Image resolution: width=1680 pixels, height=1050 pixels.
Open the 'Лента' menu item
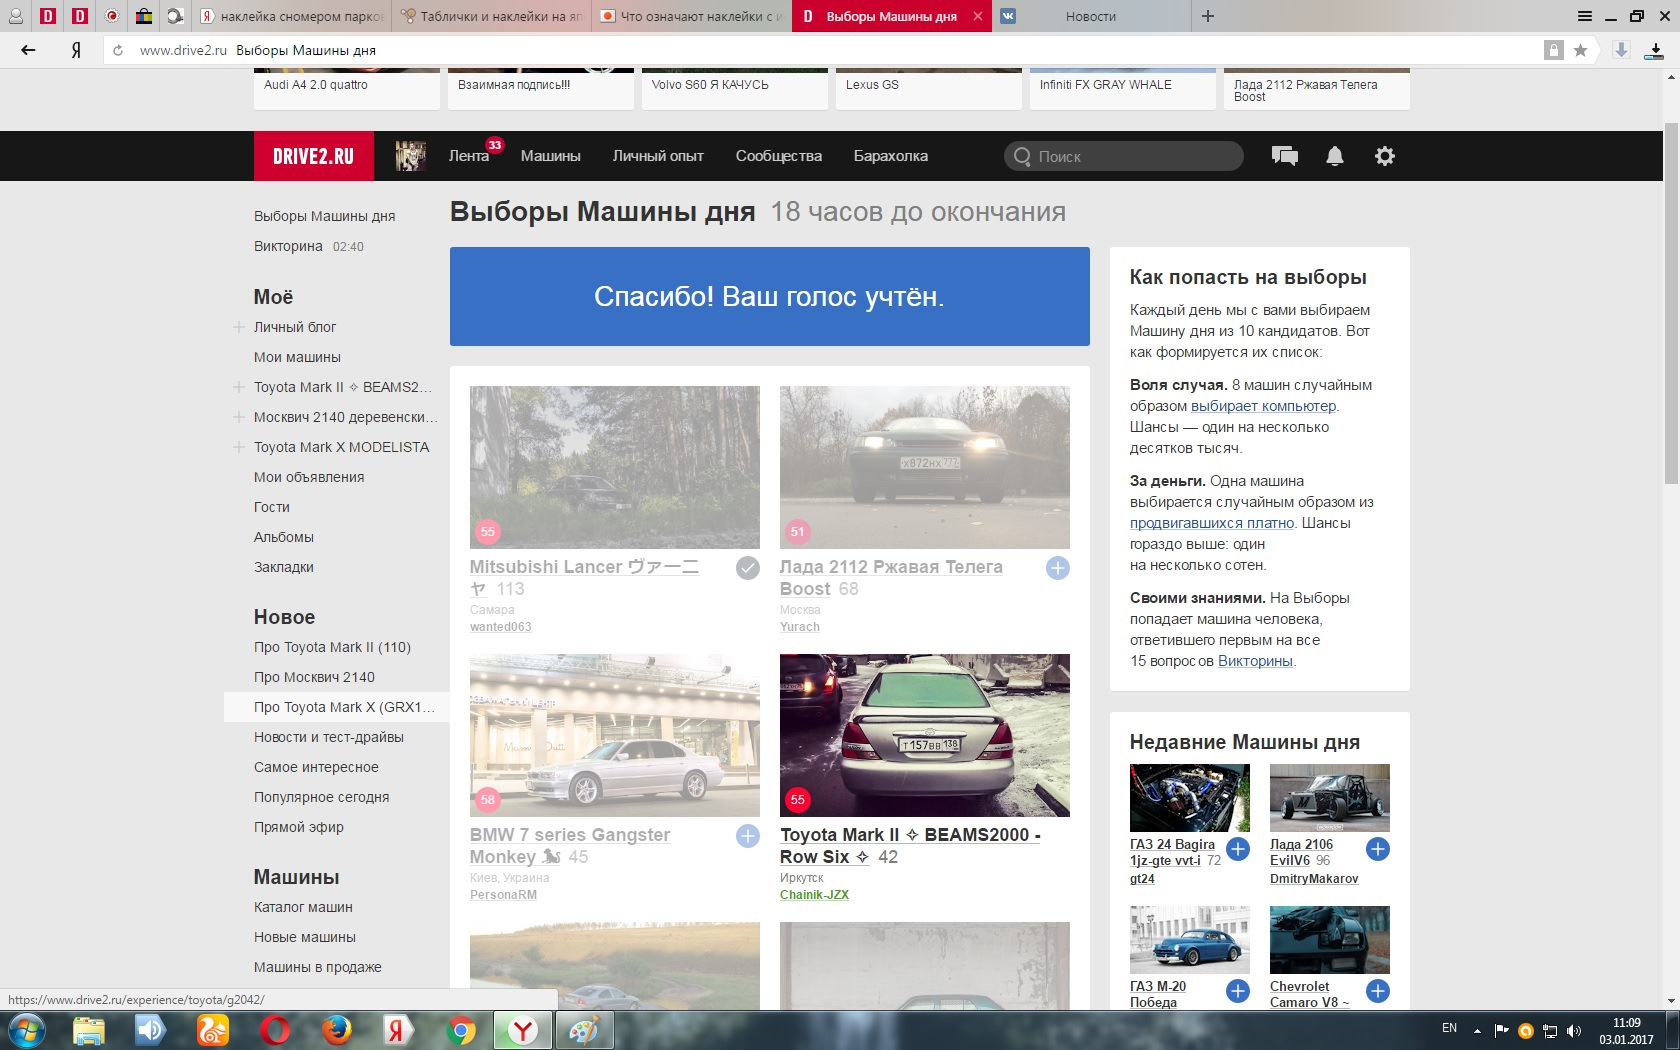(469, 156)
